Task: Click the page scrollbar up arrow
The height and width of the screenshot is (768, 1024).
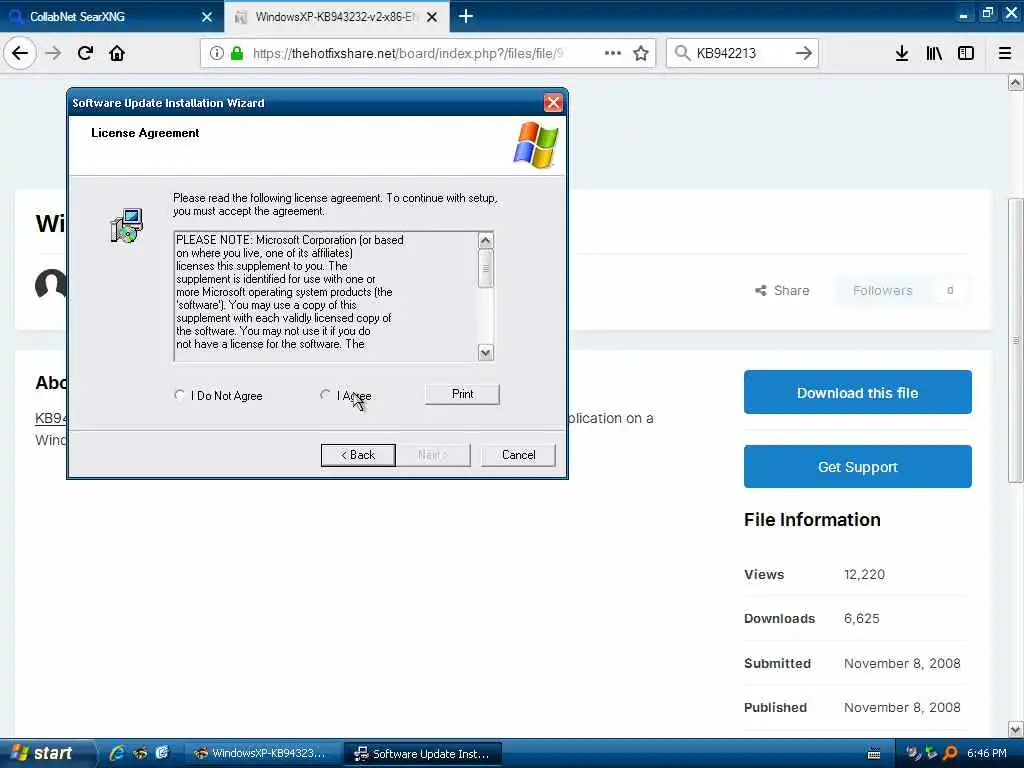Action: pos(1015,83)
